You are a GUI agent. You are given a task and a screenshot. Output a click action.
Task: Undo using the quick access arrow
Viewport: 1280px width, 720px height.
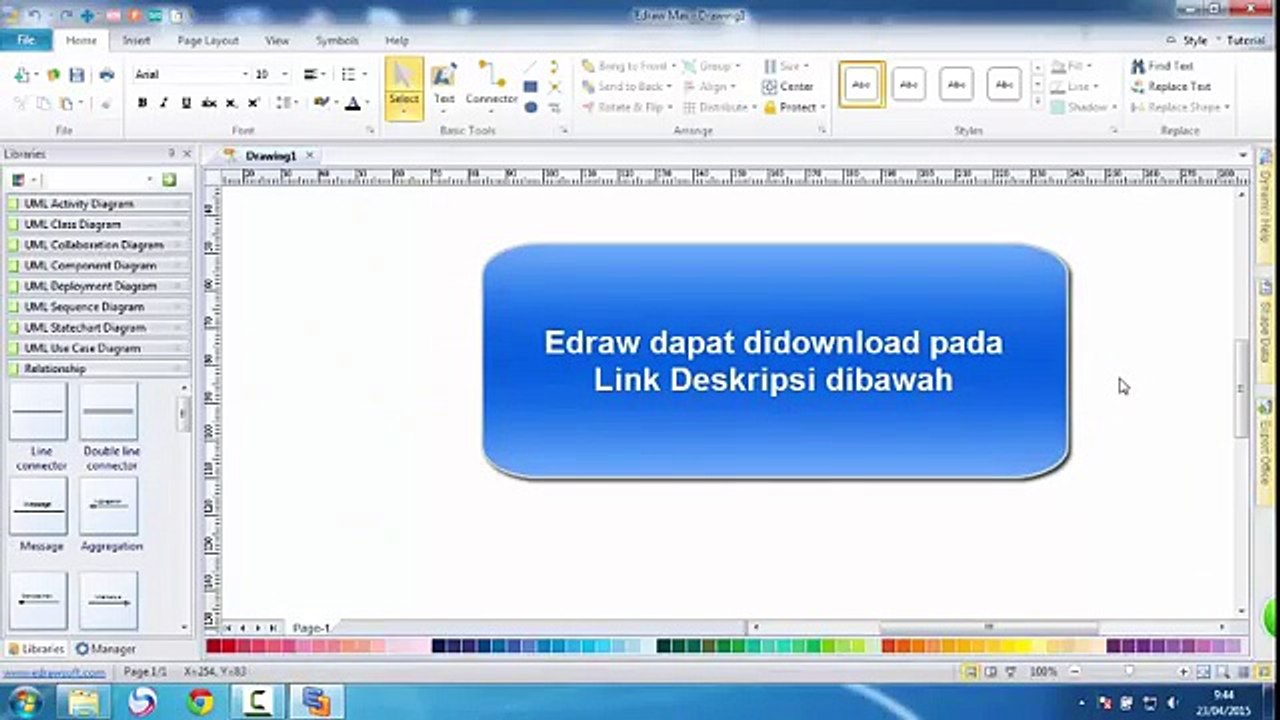[x=34, y=16]
